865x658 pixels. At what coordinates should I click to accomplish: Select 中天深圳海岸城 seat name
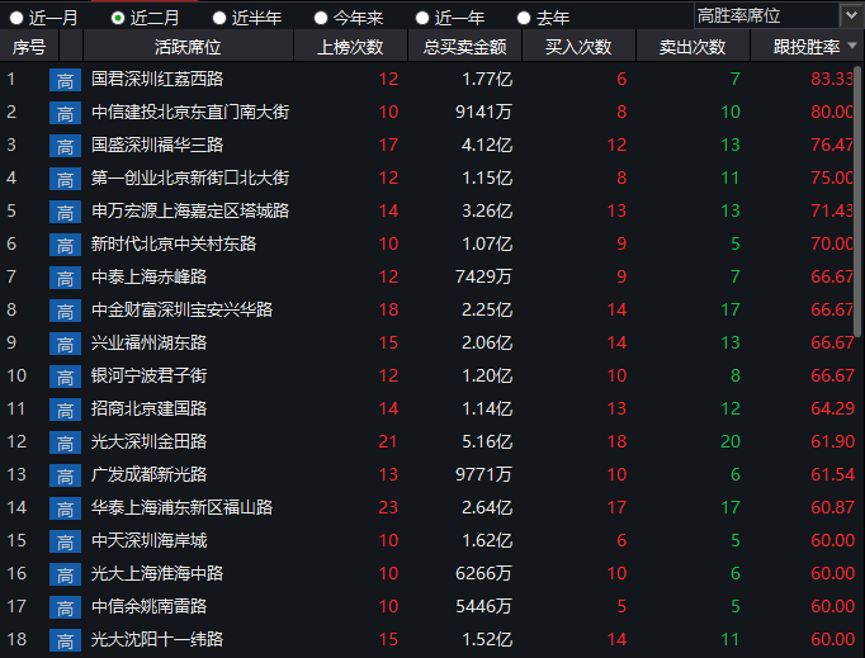tap(149, 541)
